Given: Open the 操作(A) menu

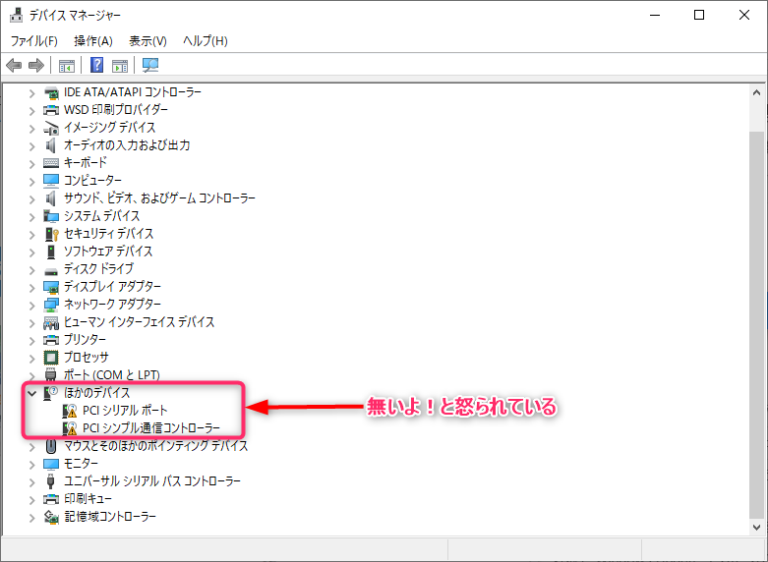Looking at the screenshot, I should pyautogui.click(x=93, y=41).
